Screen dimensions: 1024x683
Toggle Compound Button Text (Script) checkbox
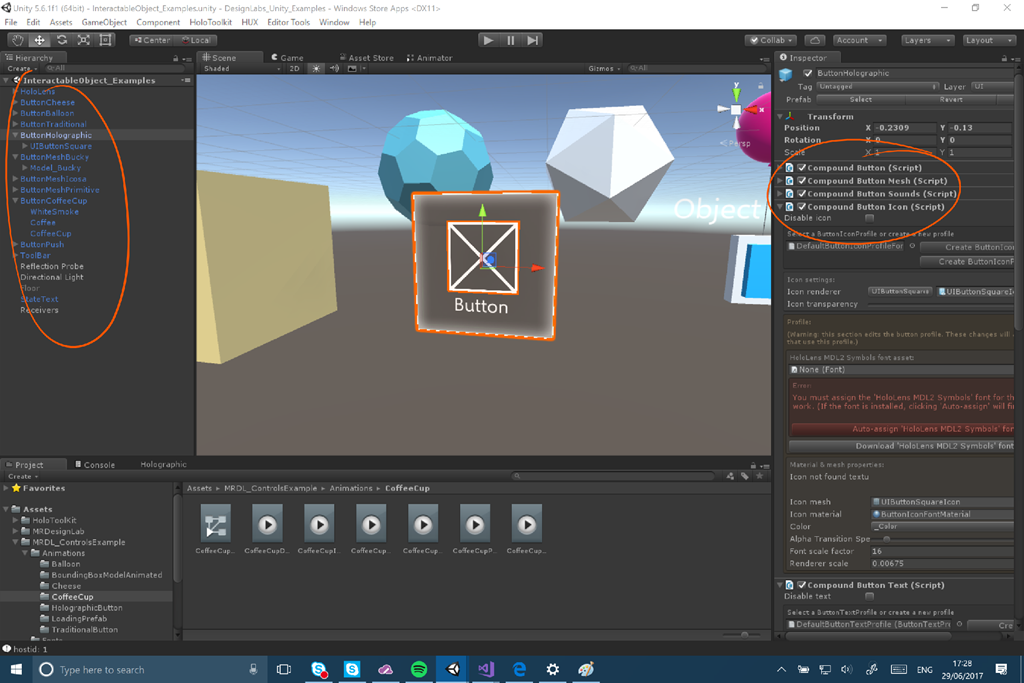point(802,585)
